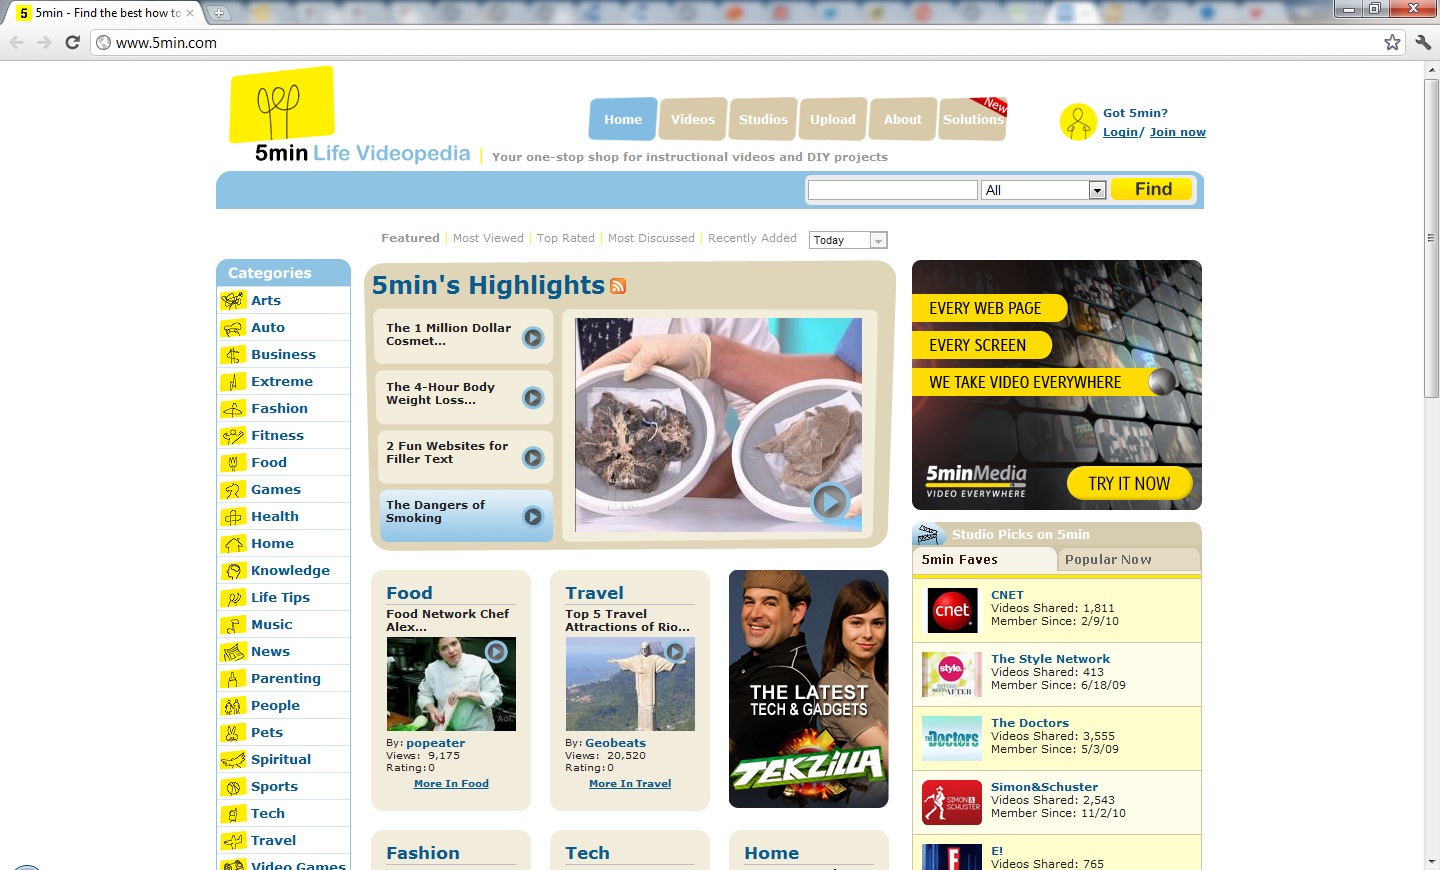Open the 'Today' time range dropdown

[x=848, y=240]
